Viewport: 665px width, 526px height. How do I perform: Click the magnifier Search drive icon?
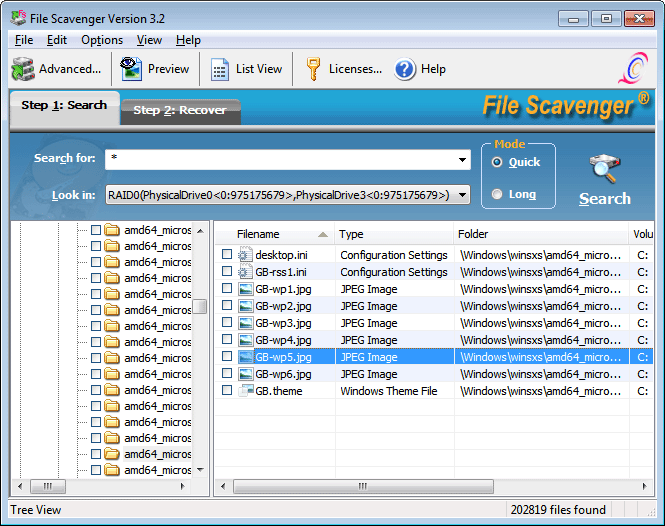click(x=604, y=168)
